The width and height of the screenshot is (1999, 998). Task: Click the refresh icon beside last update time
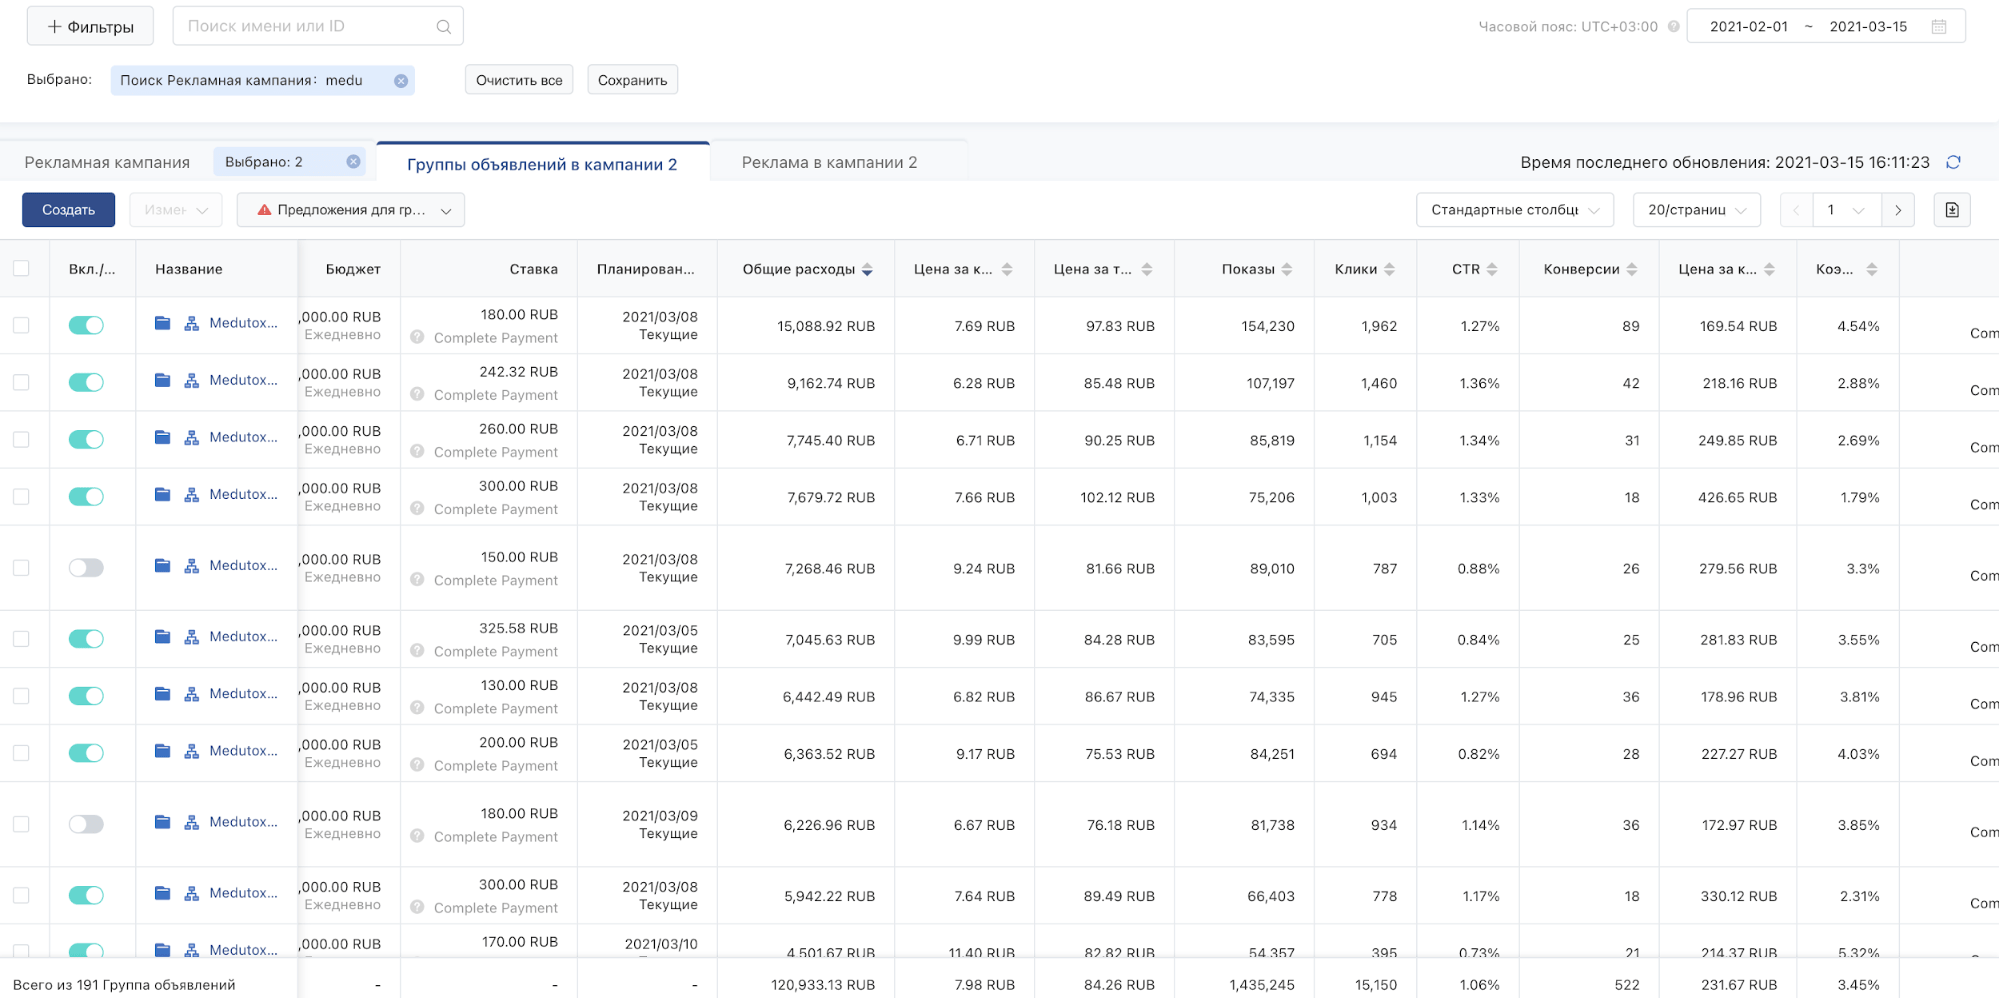[x=1953, y=162]
